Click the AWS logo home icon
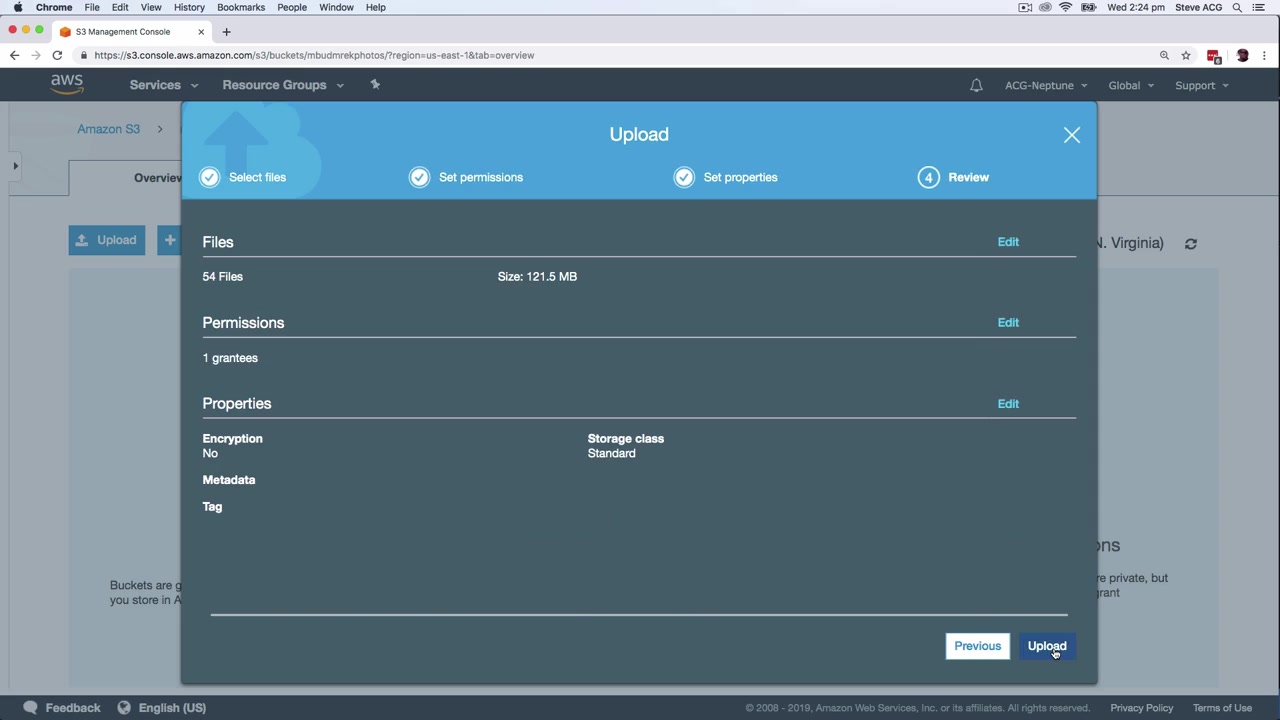The height and width of the screenshot is (720, 1280). (x=67, y=85)
